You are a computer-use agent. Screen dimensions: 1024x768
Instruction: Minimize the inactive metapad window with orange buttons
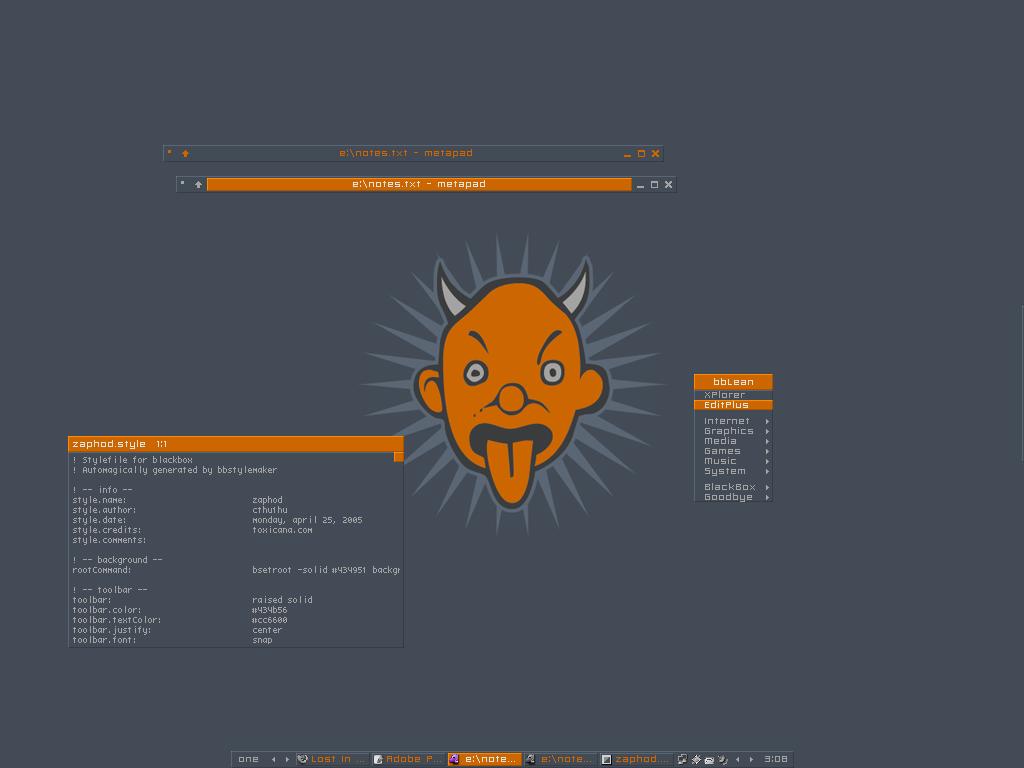(x=628, y=154)
